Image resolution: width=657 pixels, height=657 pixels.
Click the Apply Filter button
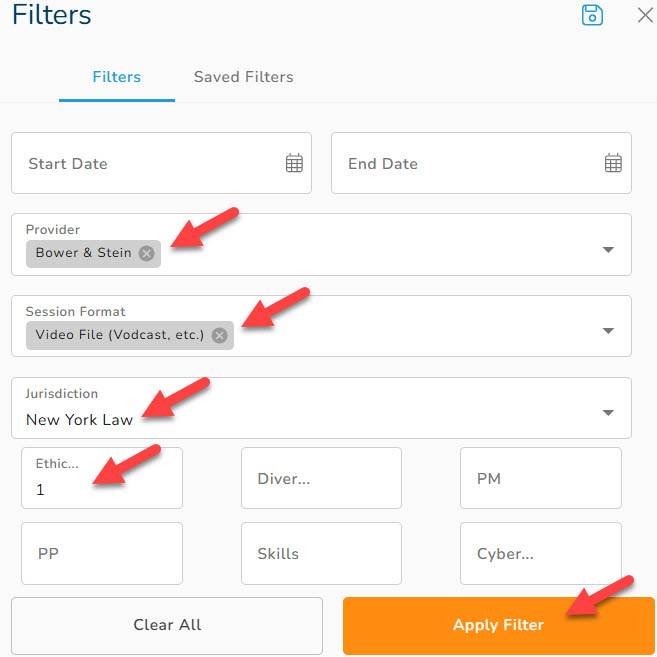point(498,625)
